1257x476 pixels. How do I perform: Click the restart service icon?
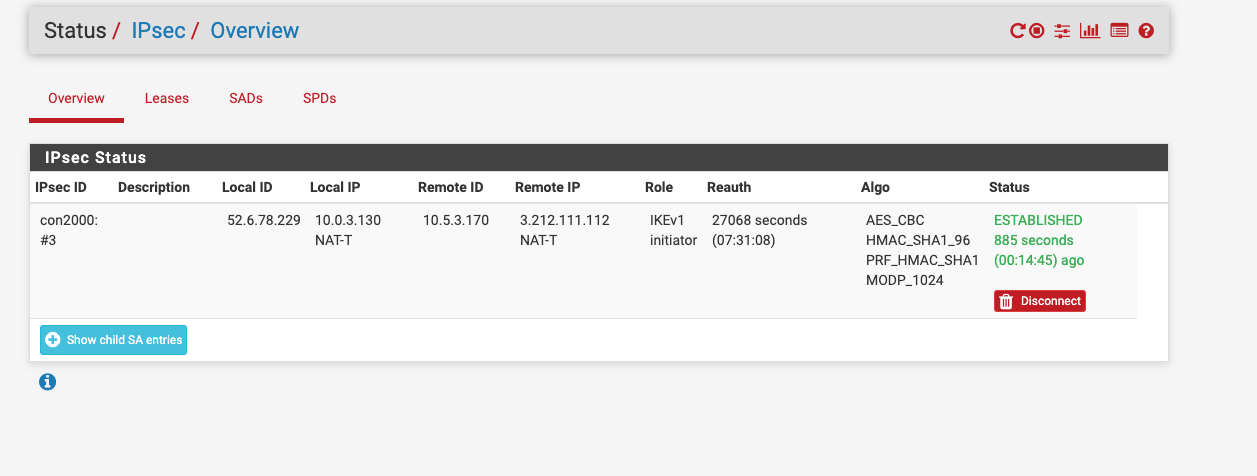(x=1017, y=31)
